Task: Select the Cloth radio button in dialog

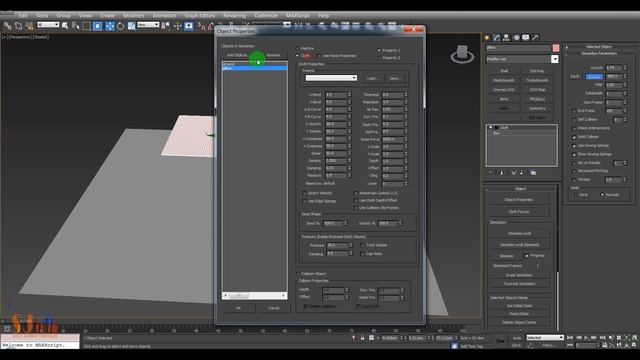Action: (x=298, y=56)
